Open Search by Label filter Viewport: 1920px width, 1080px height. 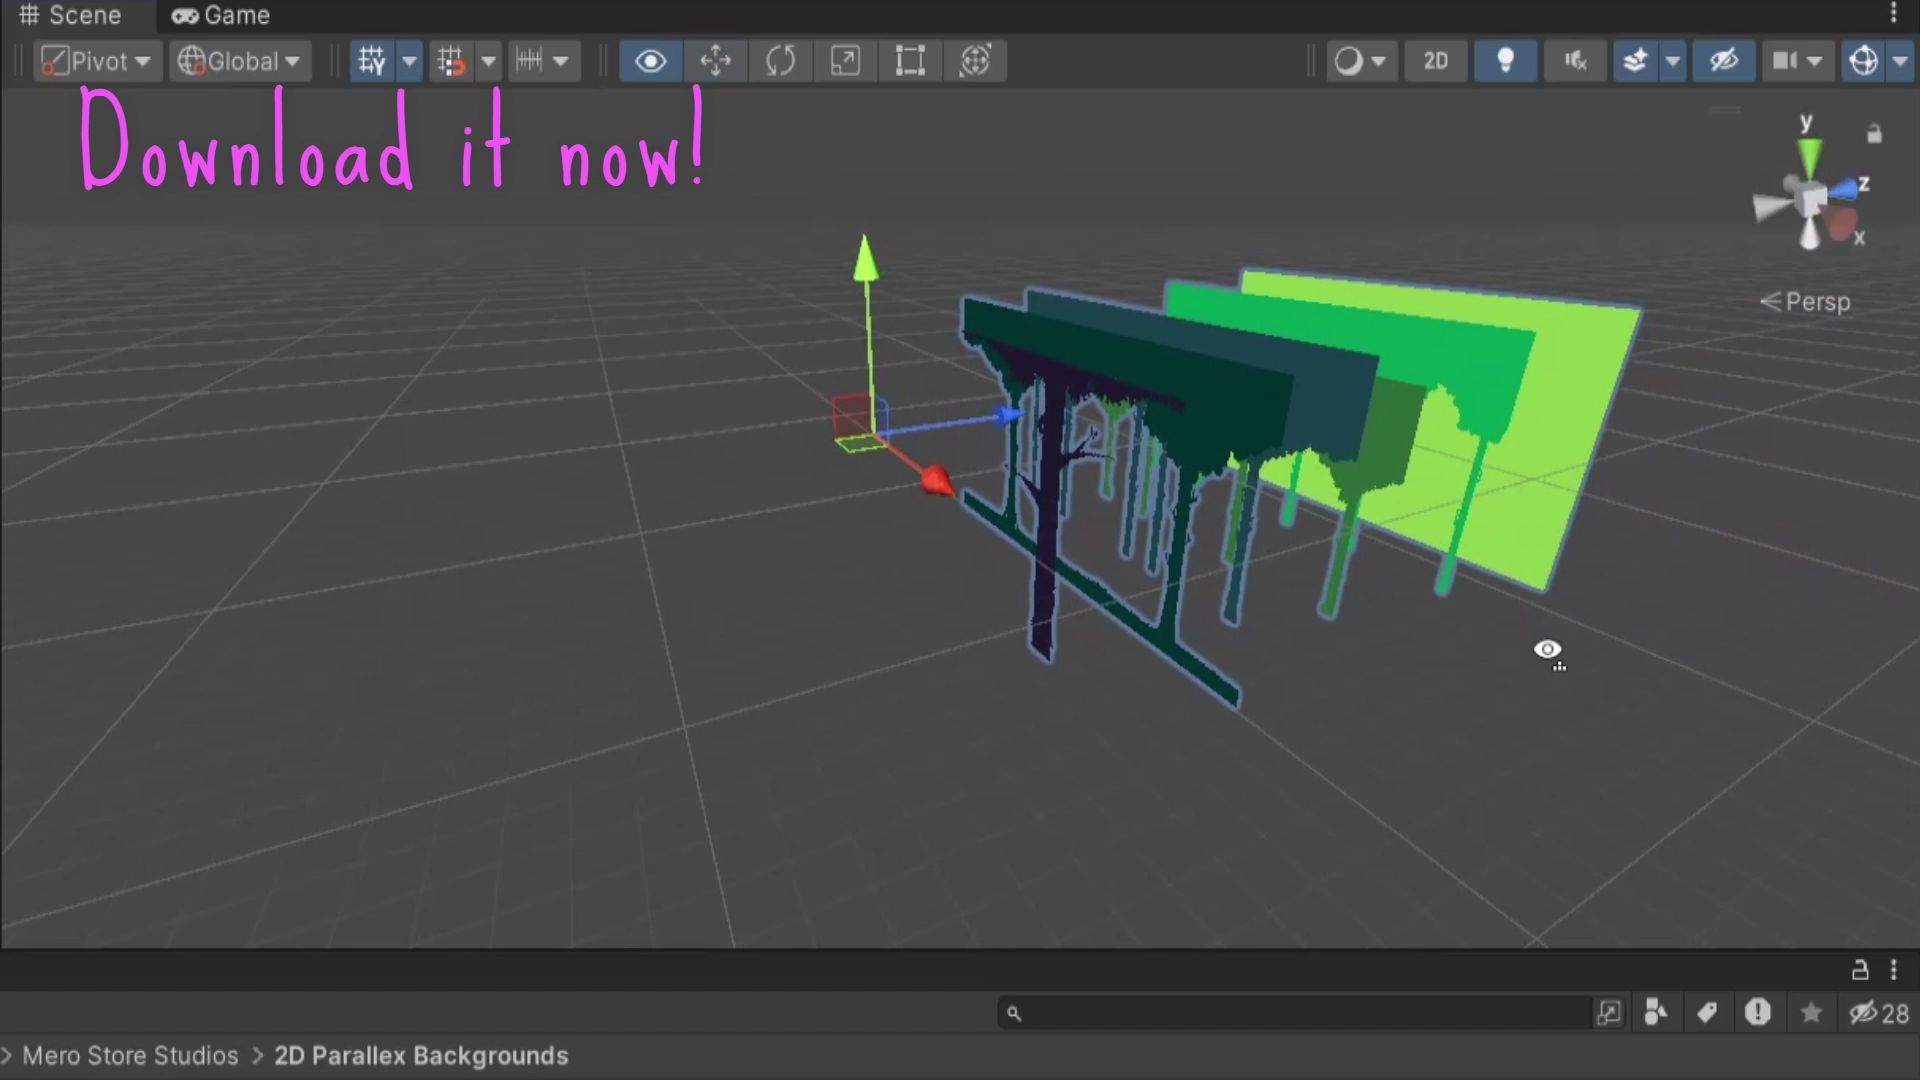pos(1707,1013)
